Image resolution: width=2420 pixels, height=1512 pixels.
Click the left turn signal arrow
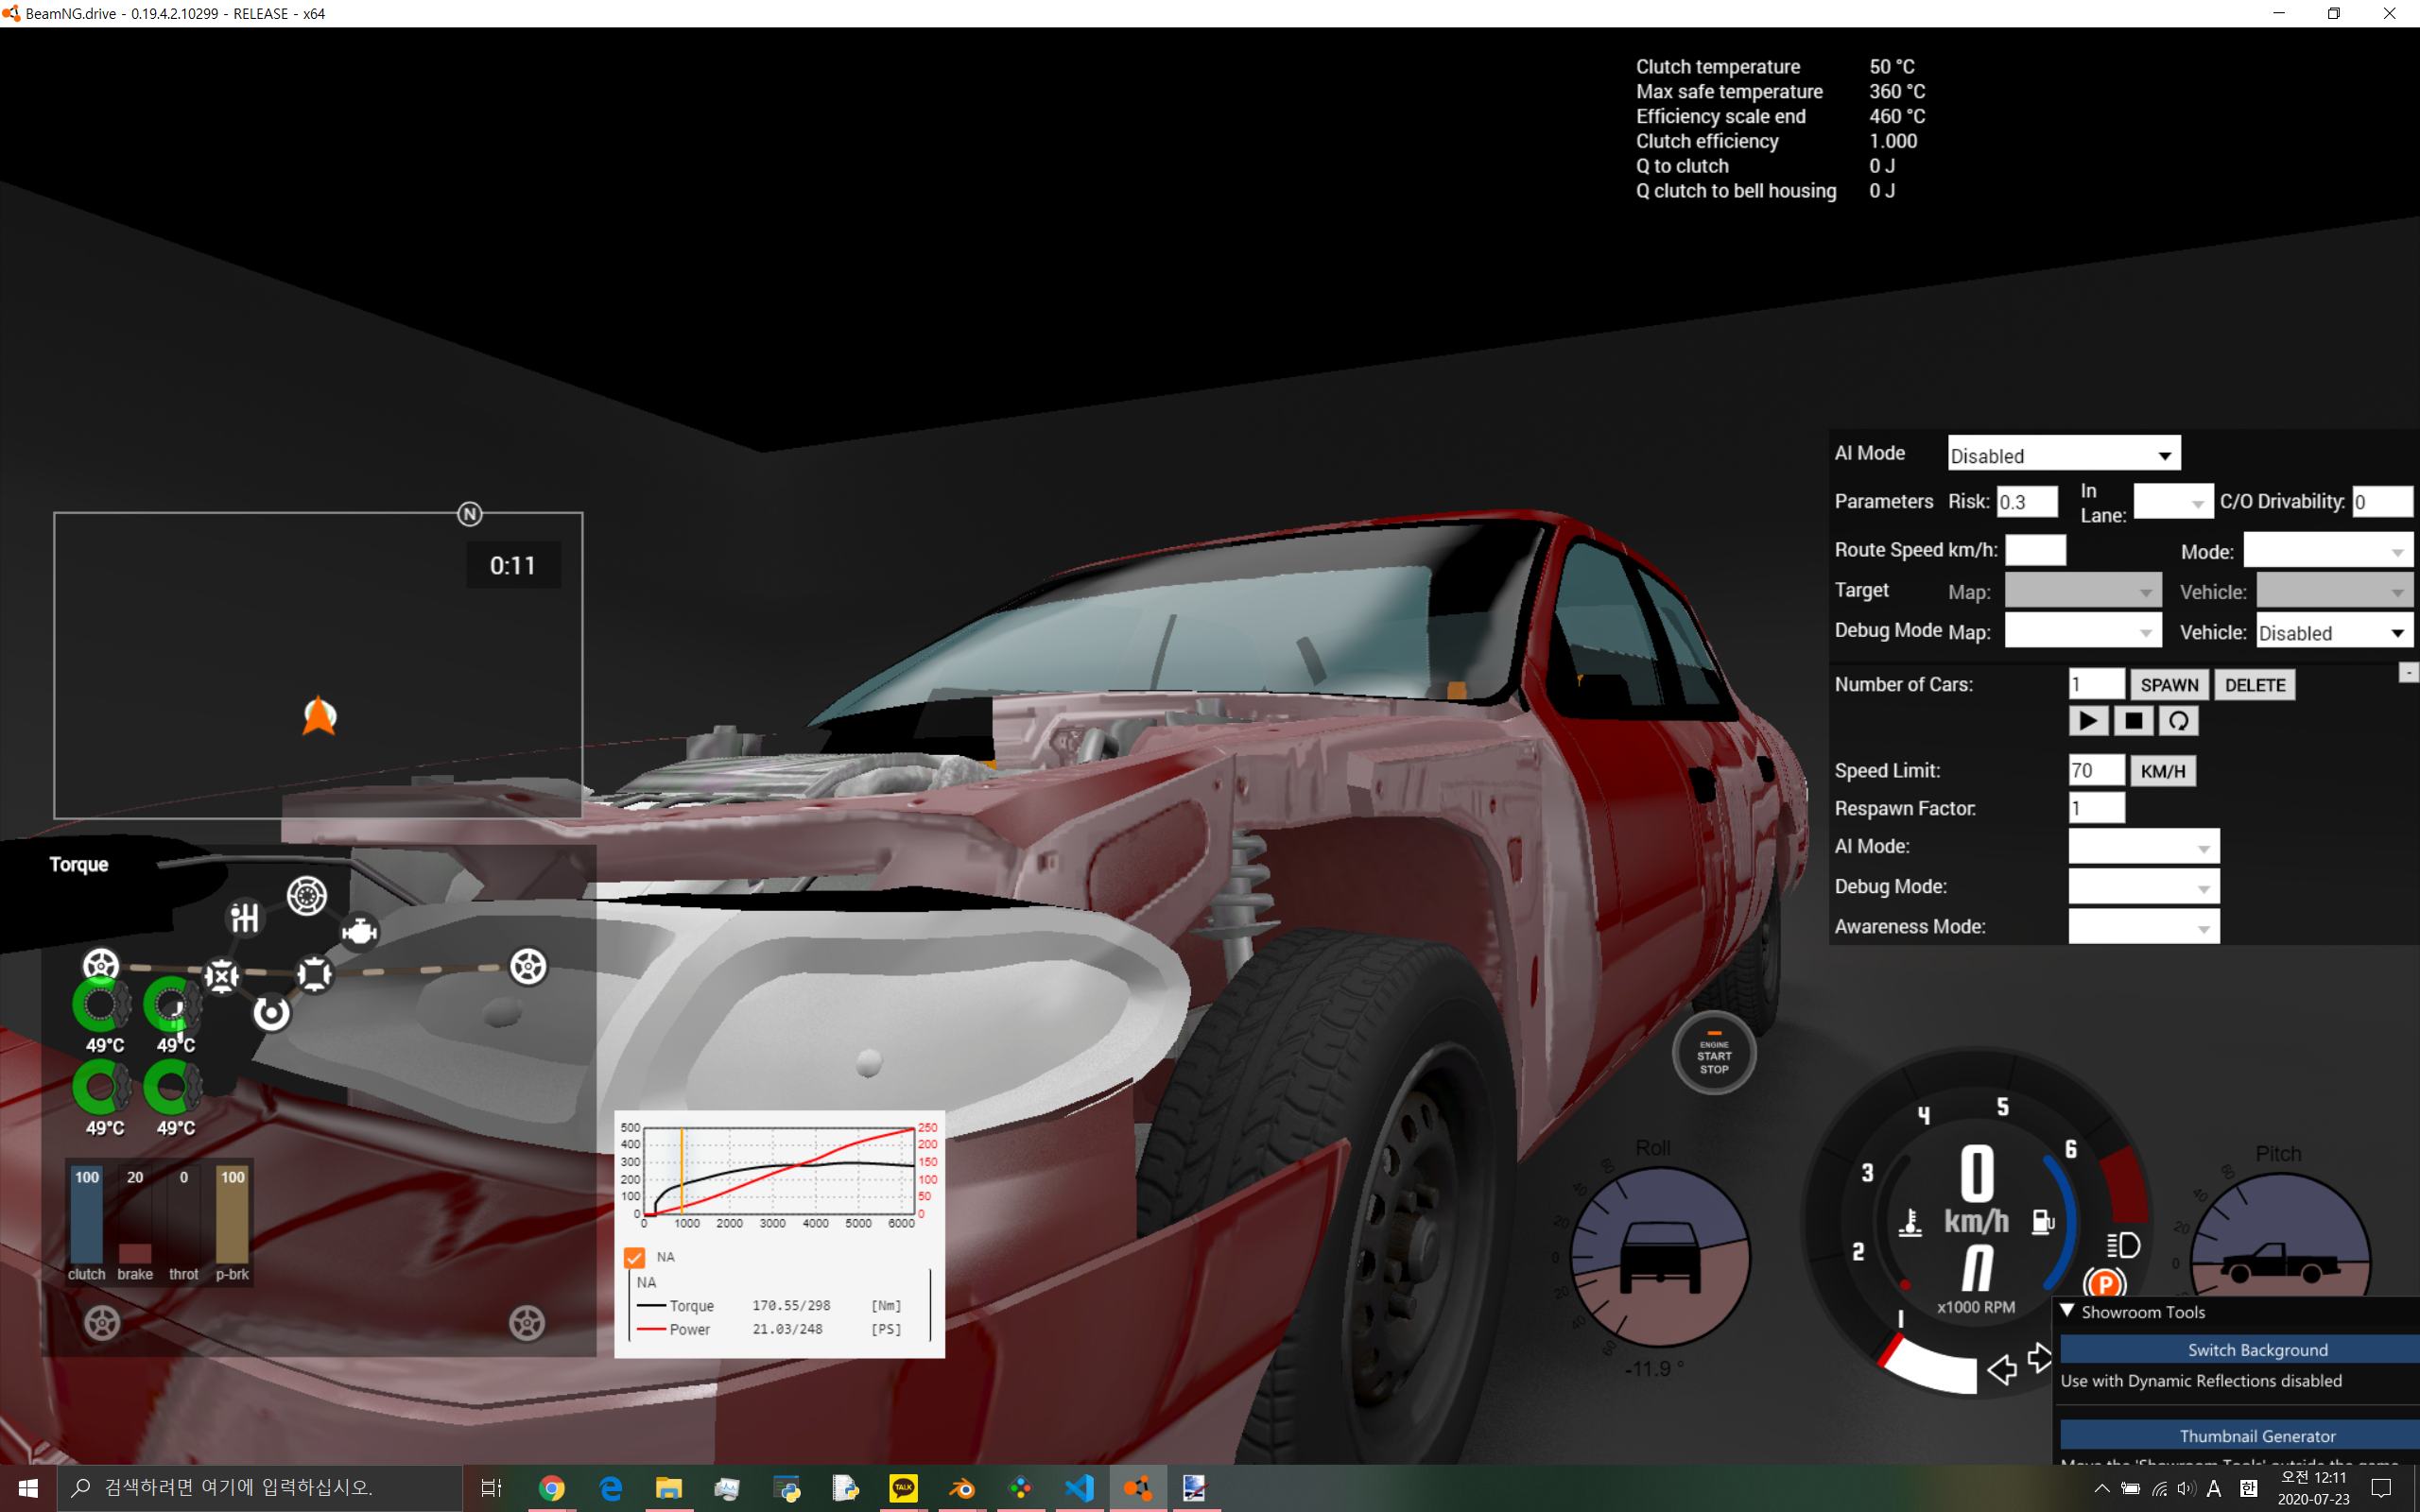click(2002, 1369)
